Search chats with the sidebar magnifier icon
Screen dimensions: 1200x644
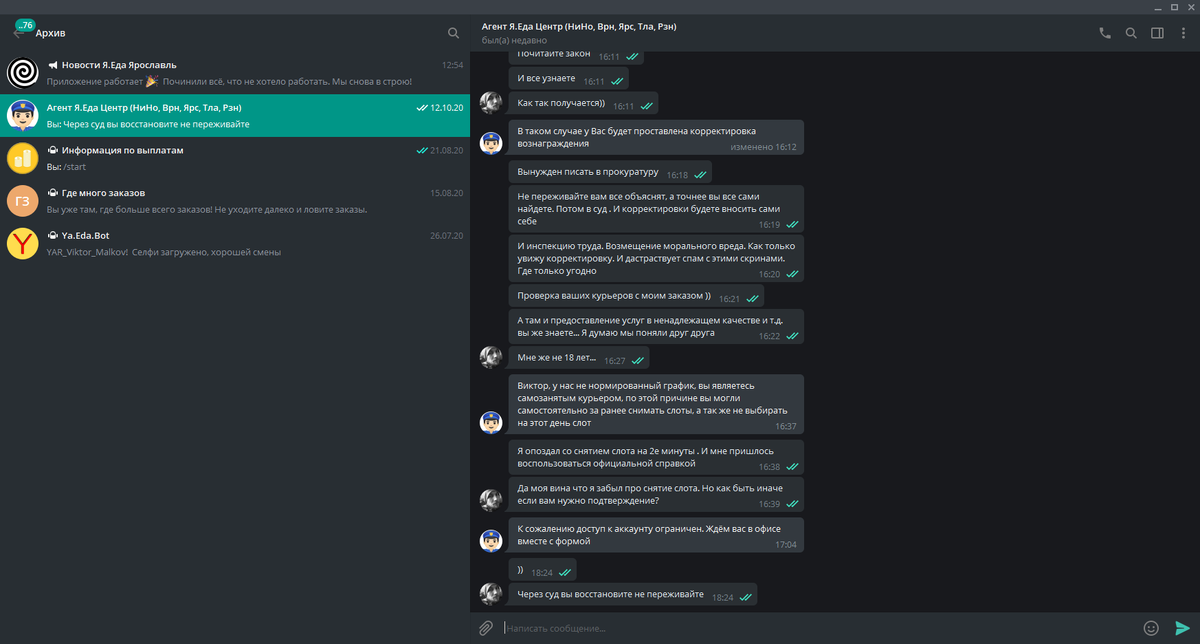coord(454,33)
